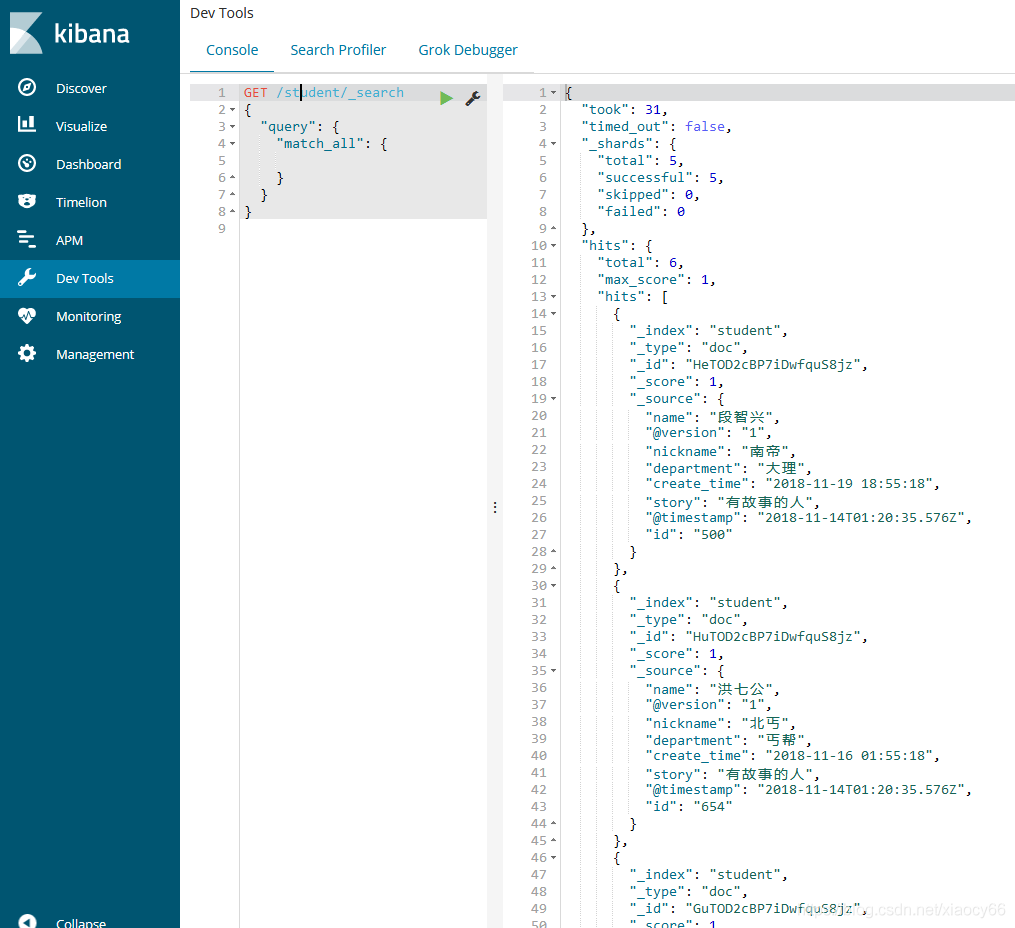This screenshot has height=928, width=1015.
Task: Open the wrench options menu in editor
Action: coord(473,98)
